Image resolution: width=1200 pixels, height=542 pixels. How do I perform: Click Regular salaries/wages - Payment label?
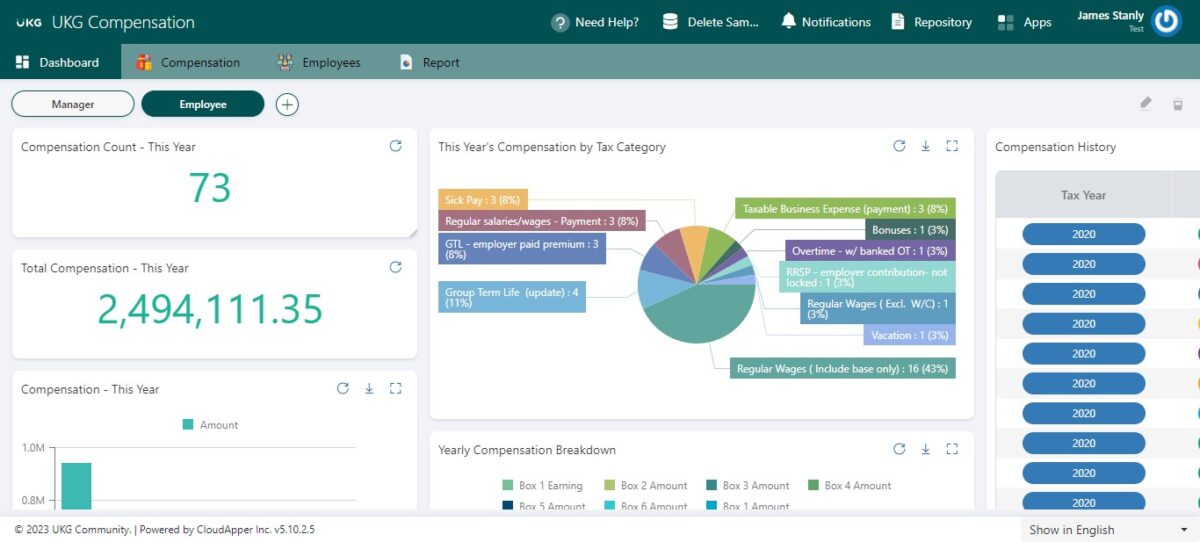(542, 221)
